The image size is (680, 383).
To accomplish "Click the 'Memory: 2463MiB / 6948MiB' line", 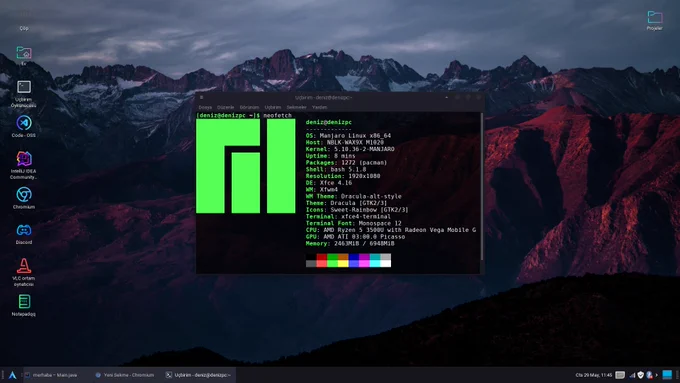I will coord(350,244).
